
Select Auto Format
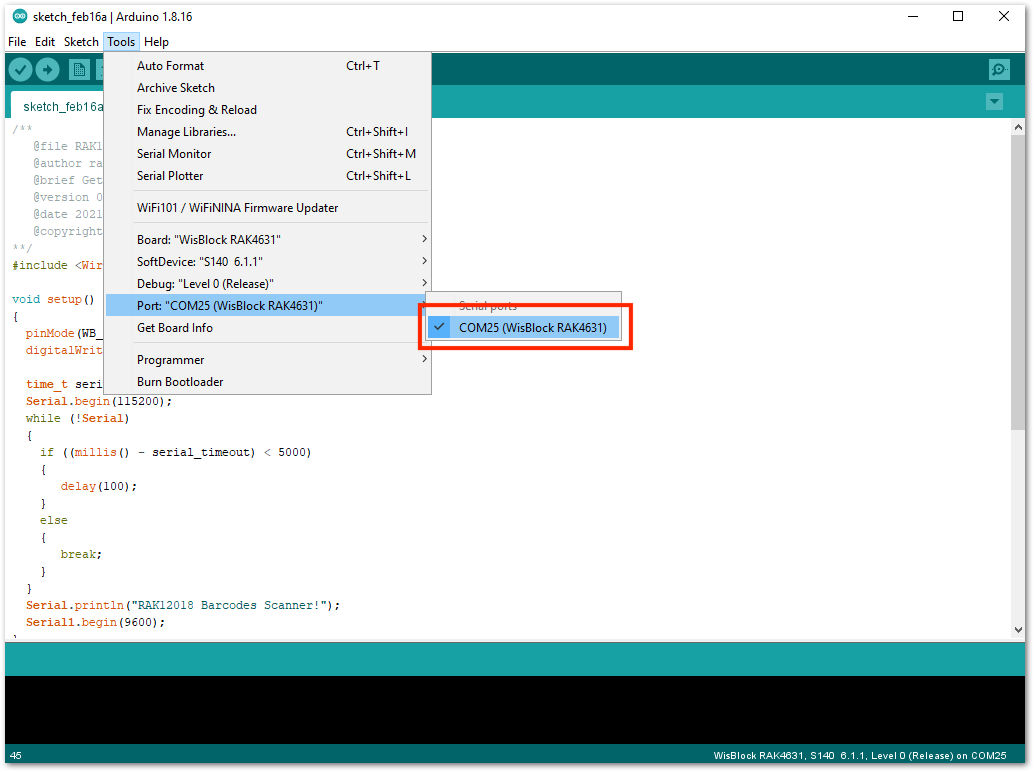(268, 66)
